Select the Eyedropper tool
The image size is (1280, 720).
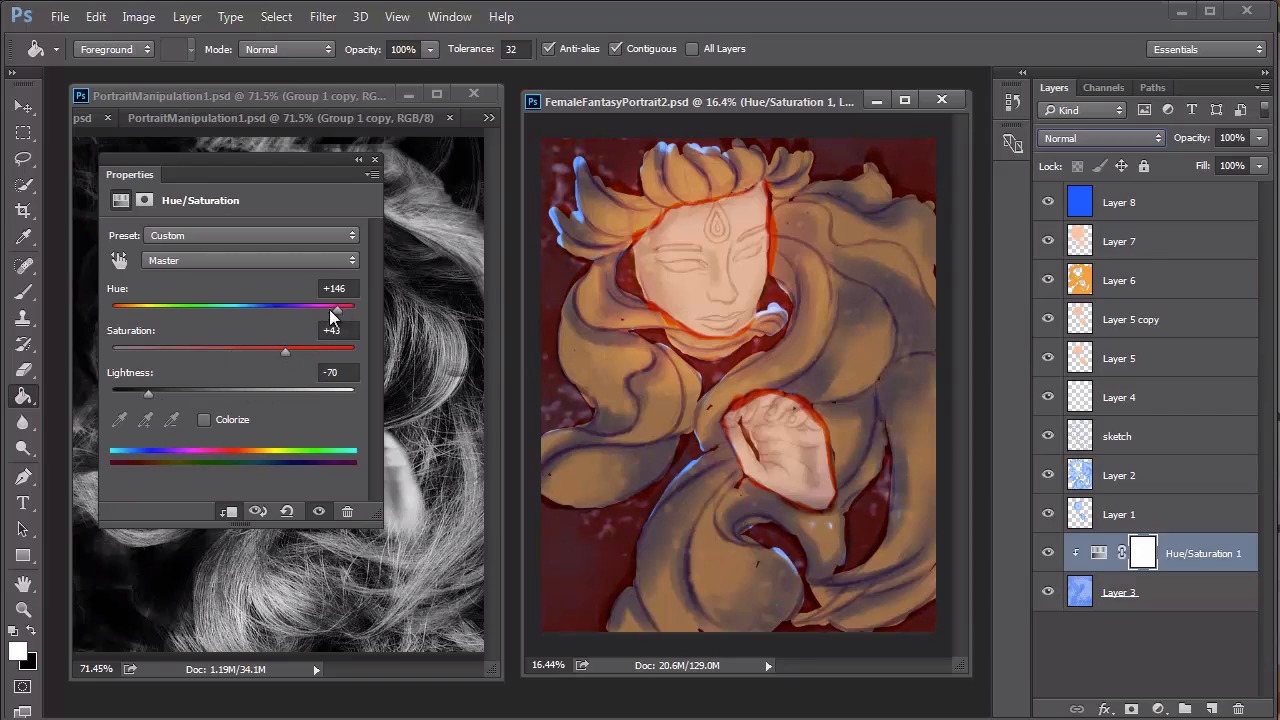[23, 237]
